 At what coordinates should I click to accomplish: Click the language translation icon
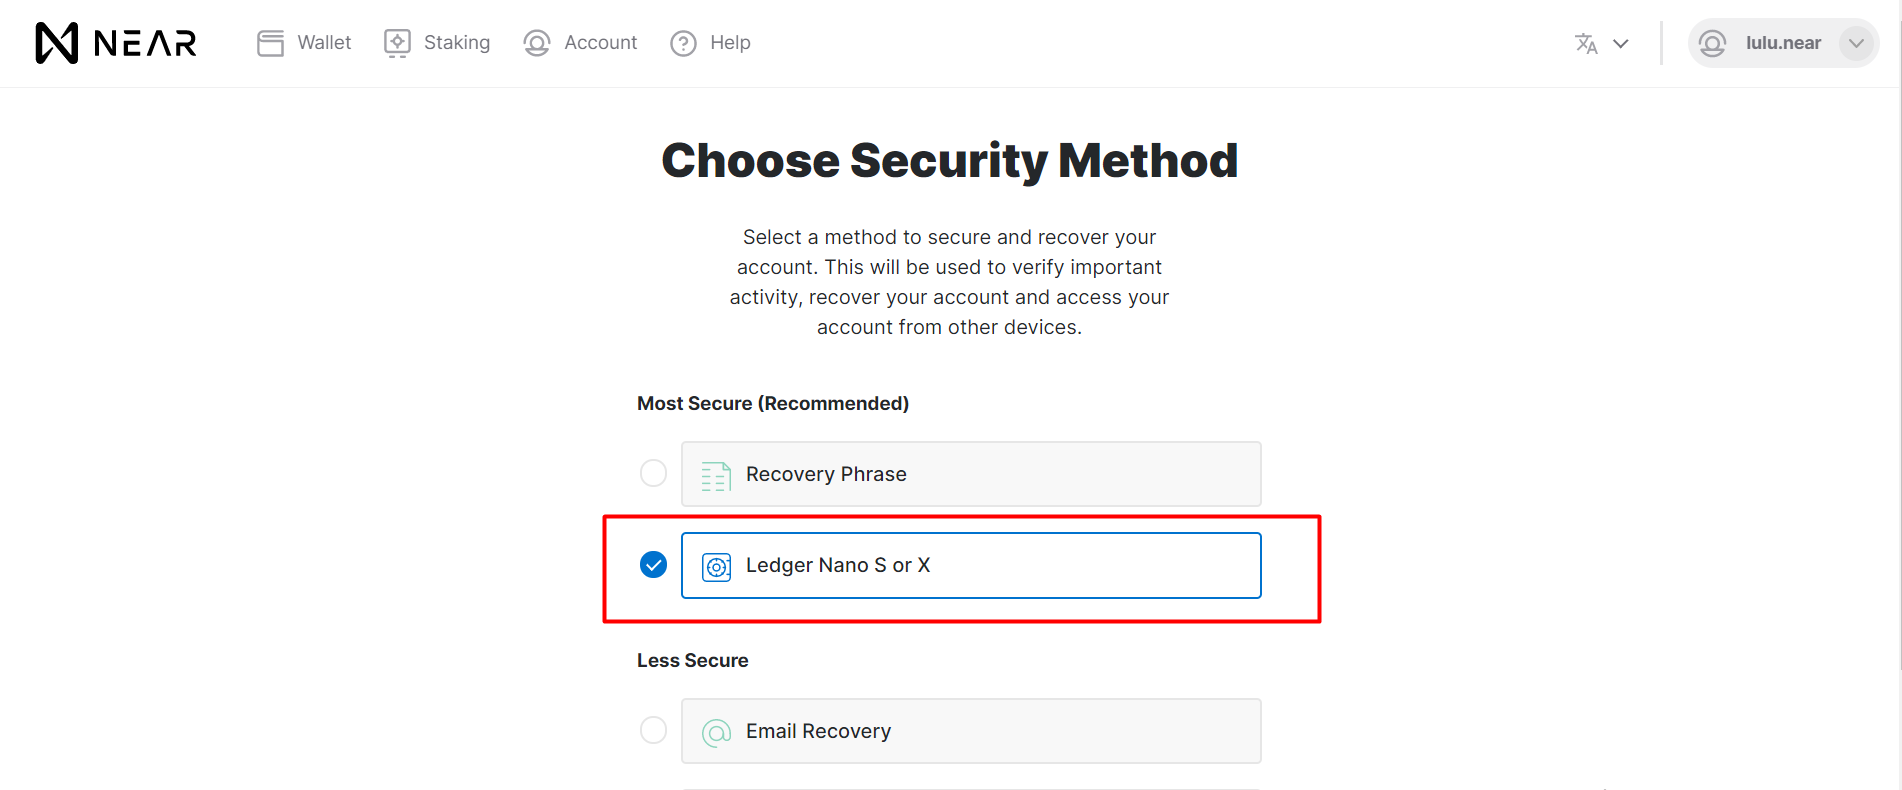tap(1586, 43)
